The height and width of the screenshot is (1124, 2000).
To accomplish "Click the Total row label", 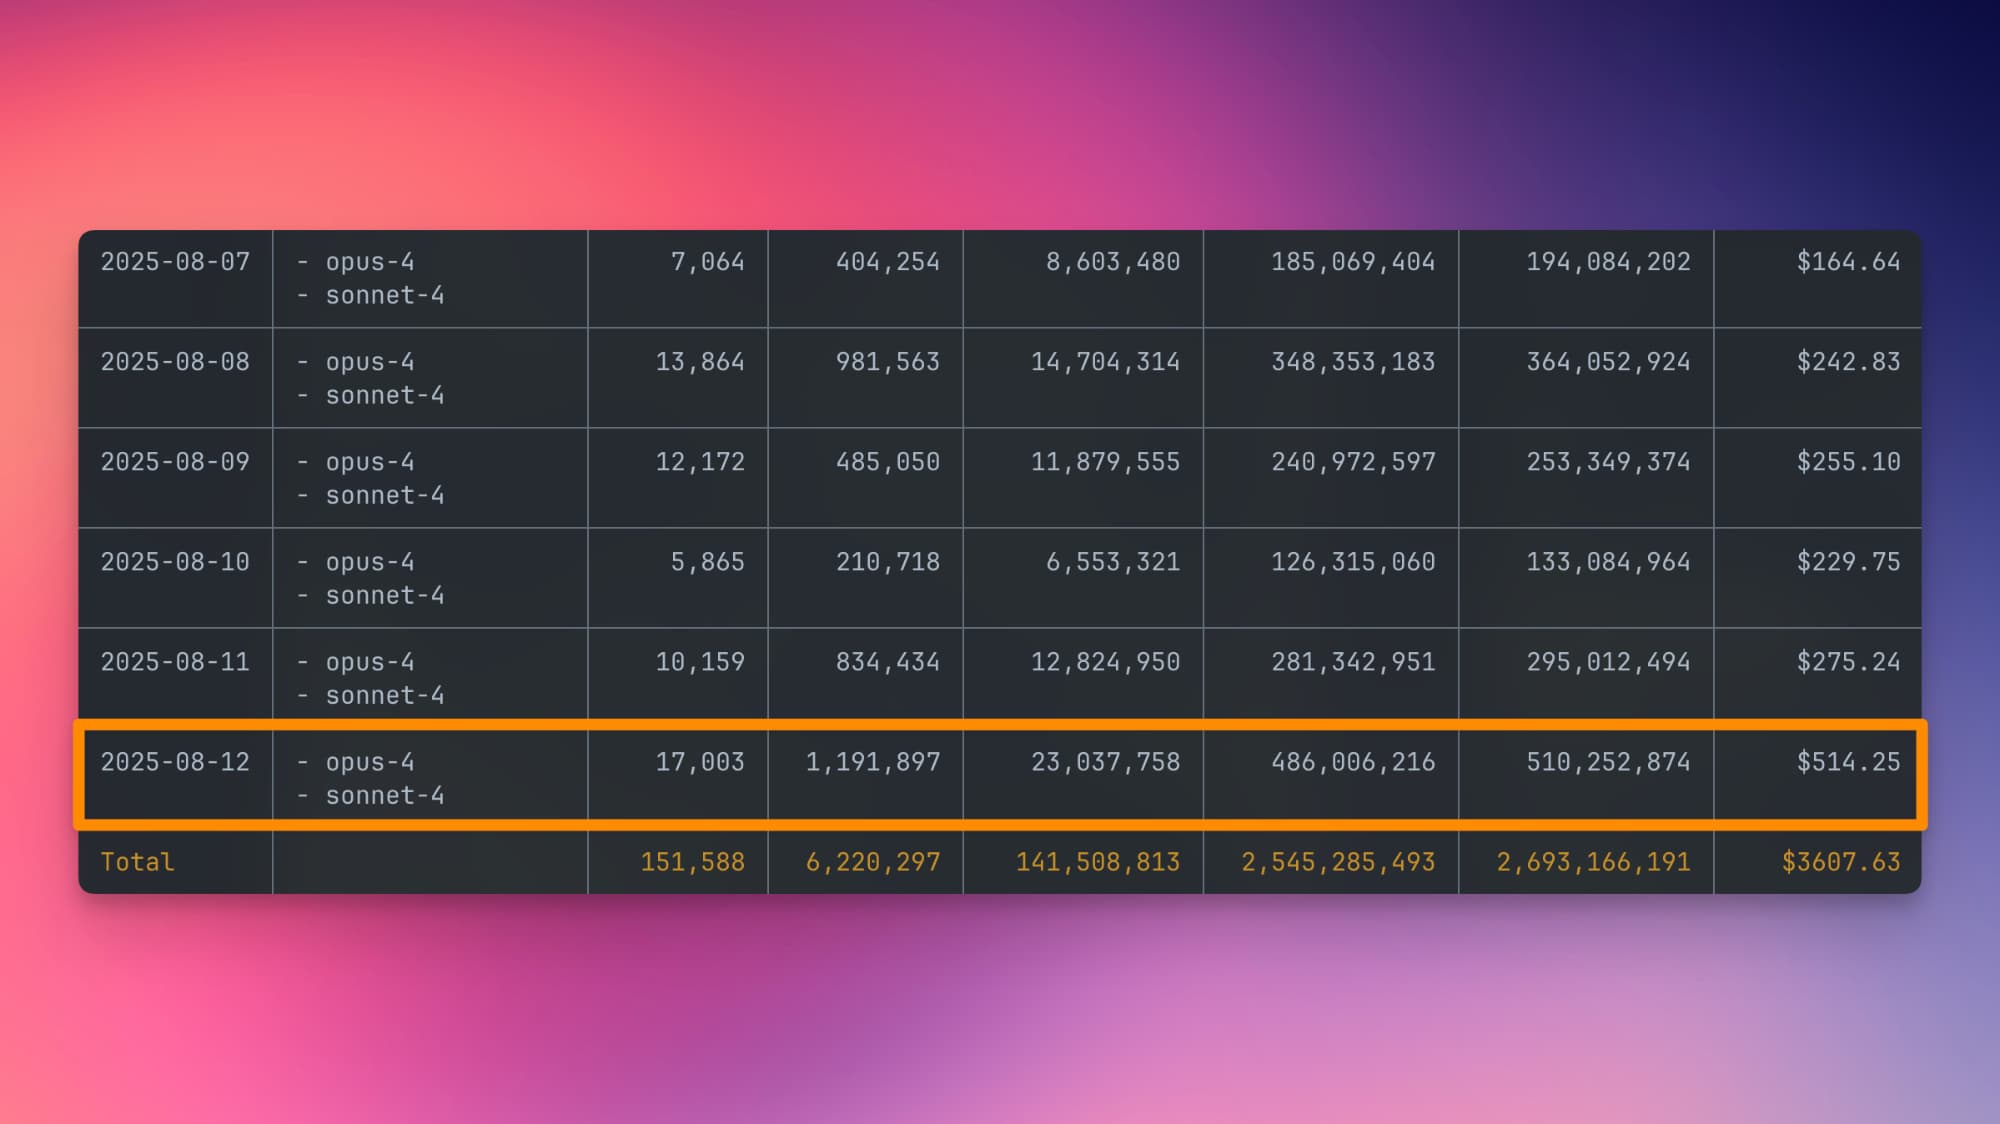I will click(x=137, y=862).
